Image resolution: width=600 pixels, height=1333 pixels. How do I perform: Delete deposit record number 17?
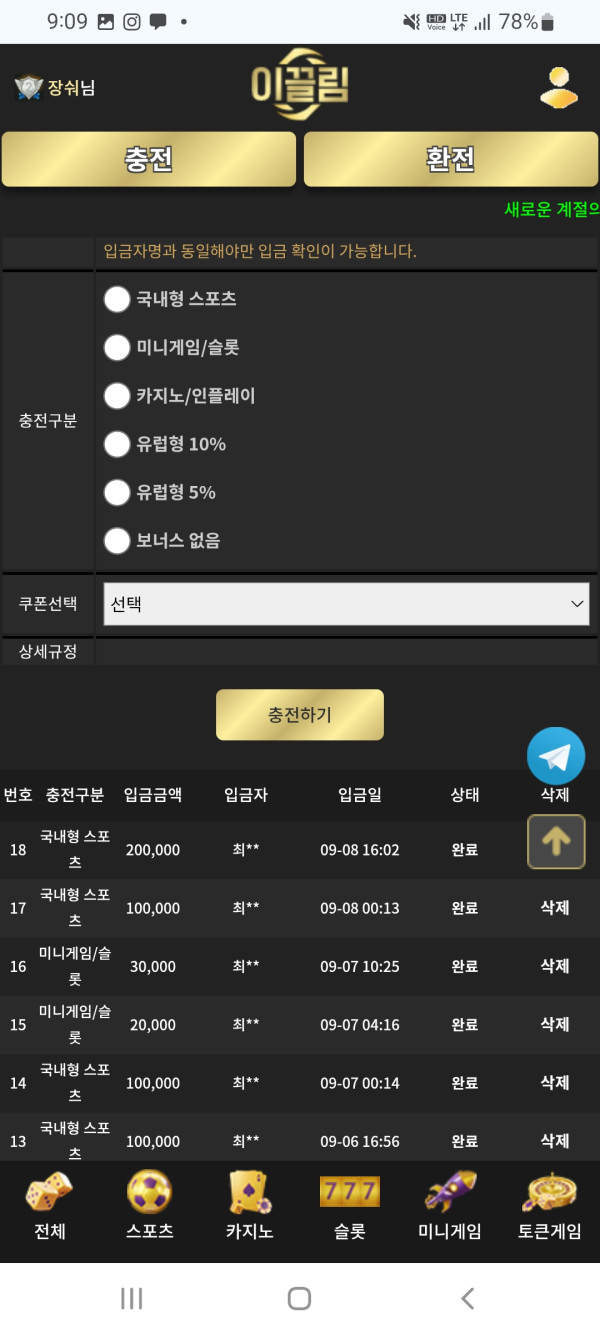pyautogui.click(x=555, y=908)
